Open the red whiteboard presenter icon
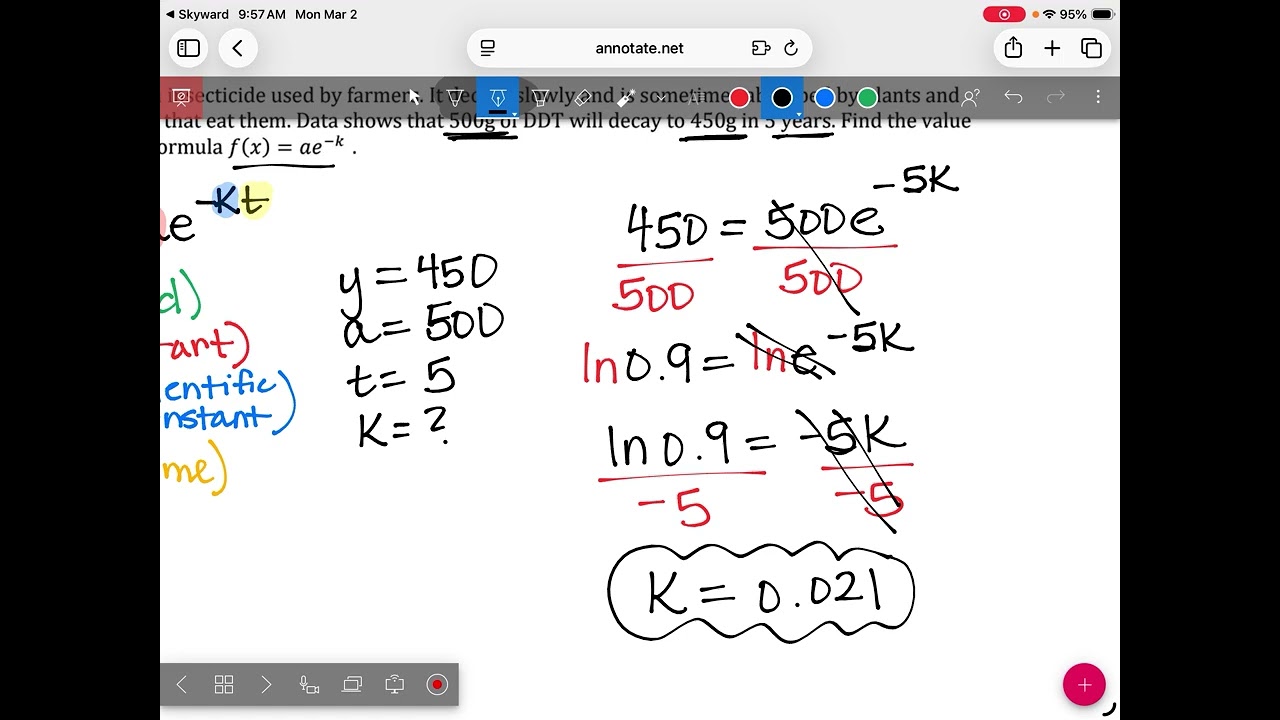Viewport: 1280px width, 720px height. point(181,97)
